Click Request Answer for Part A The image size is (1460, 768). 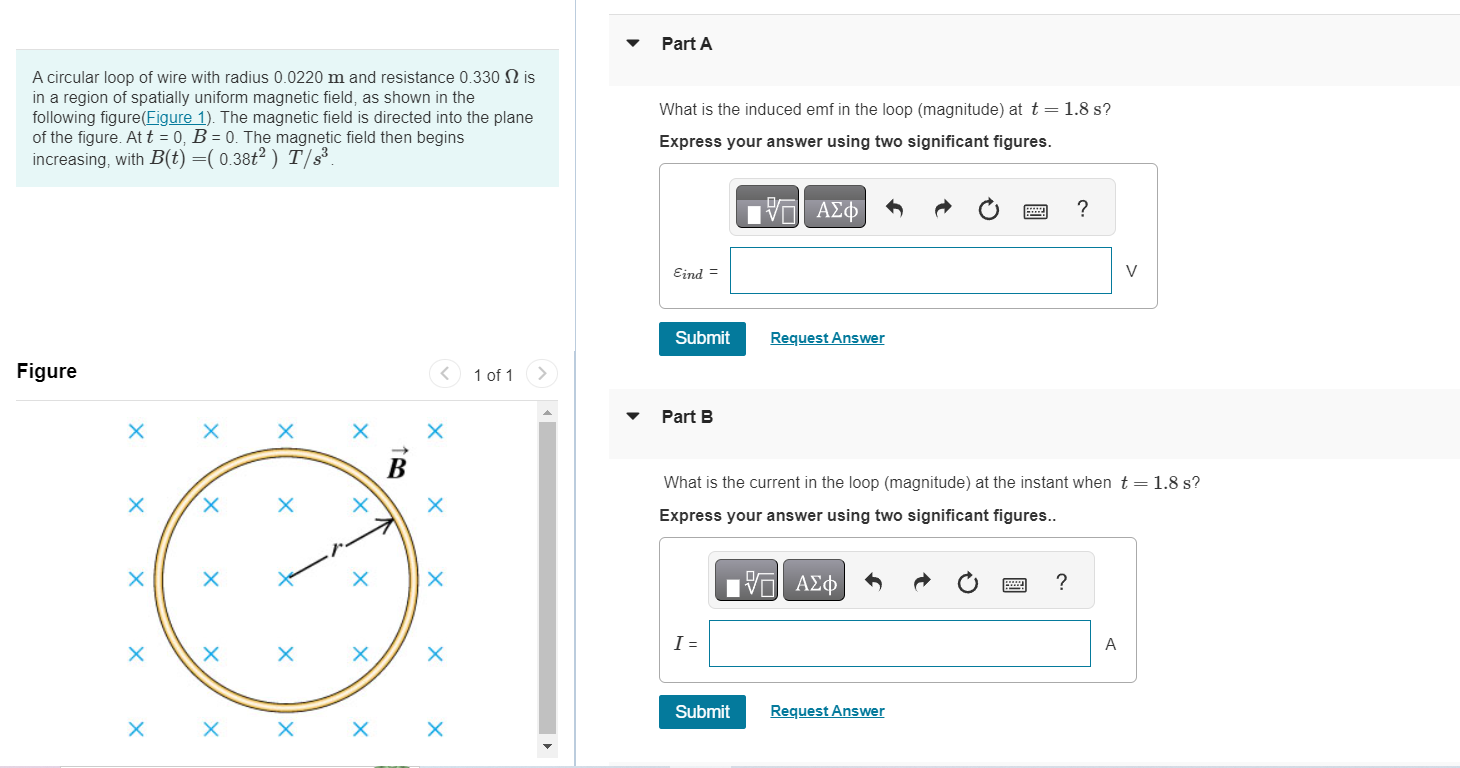pos(827,337)
